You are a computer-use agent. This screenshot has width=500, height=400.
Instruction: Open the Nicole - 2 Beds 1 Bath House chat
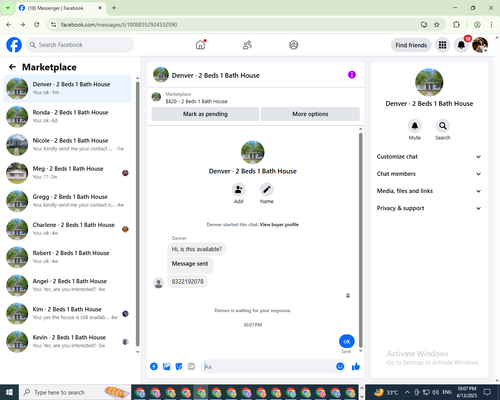click(68, 145)
